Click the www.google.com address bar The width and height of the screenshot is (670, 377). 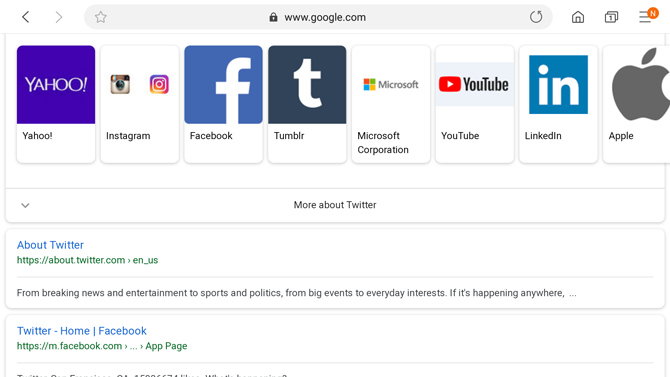[318, 17]
